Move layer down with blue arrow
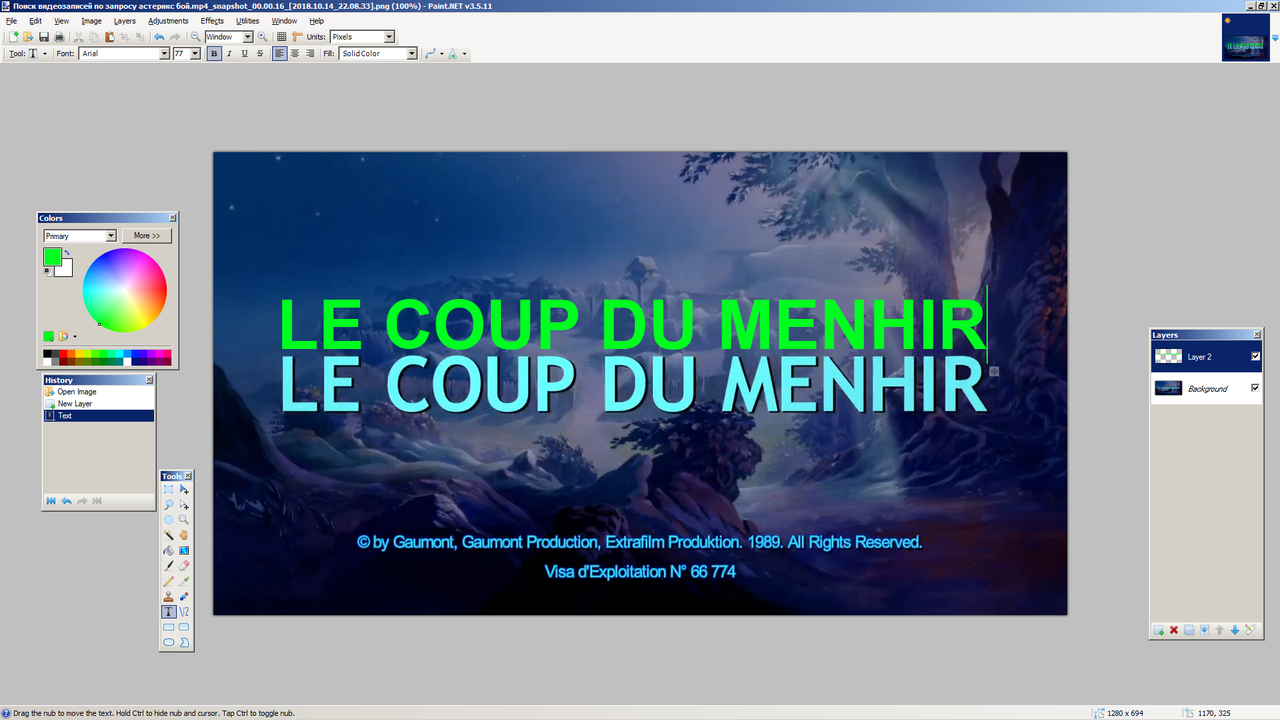Viewport: 1280px width, 720px height. [1235, 630]
